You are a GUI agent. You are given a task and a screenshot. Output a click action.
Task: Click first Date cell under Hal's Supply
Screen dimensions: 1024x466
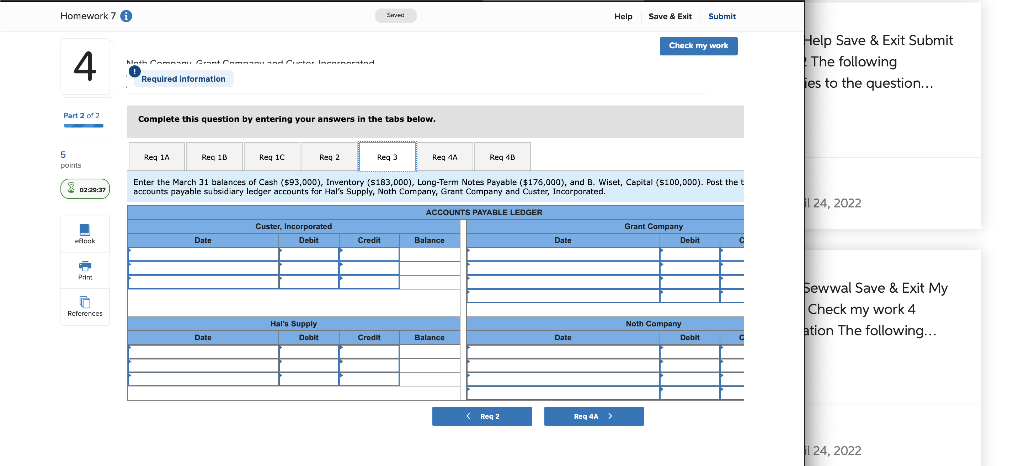pyautogui.click(x=203, y=351)
